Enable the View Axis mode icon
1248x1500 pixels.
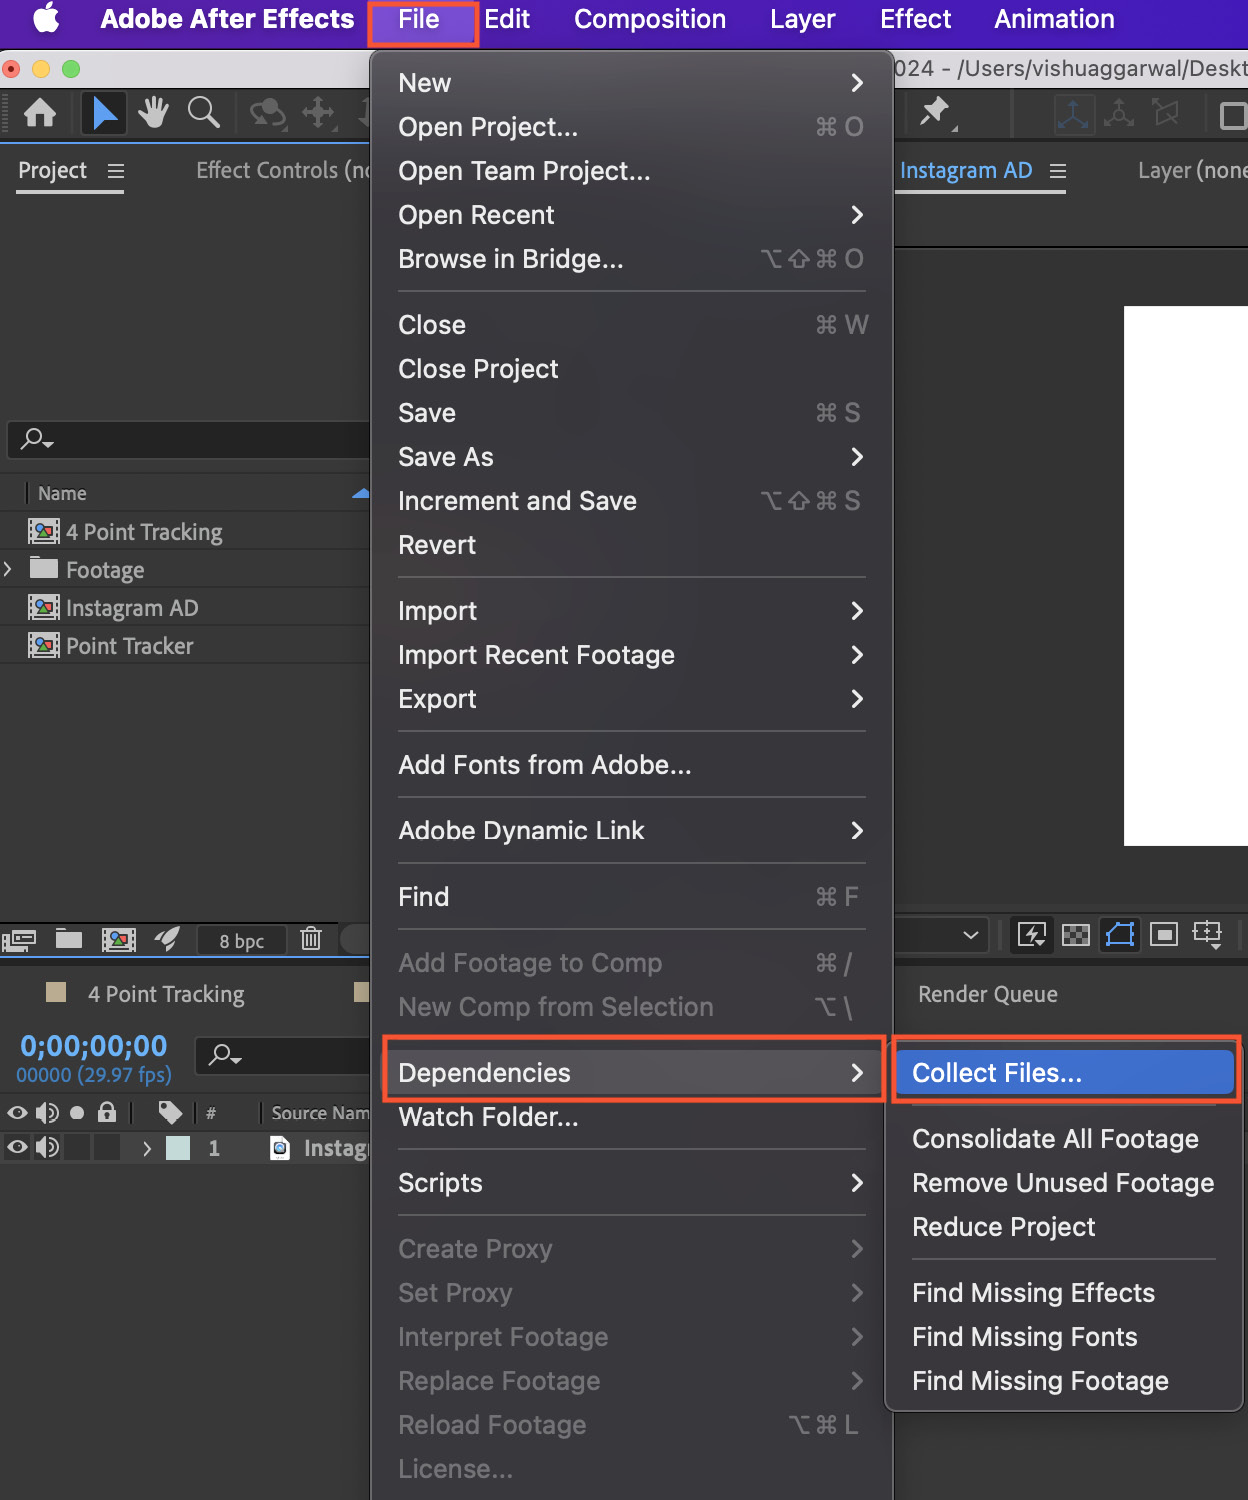[1165, 113]
